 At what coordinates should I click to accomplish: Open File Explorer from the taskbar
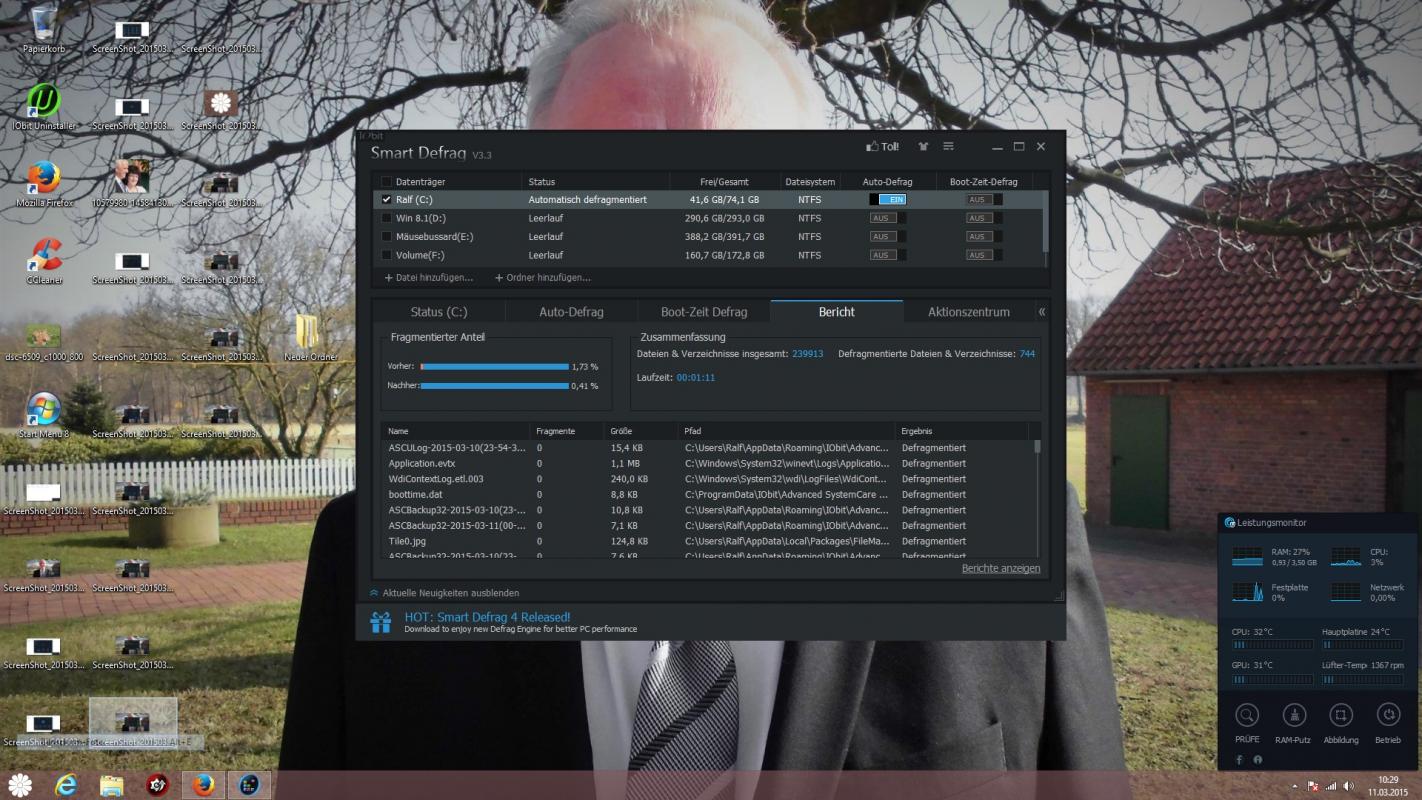pyautogui.click(x=112, y=785)
